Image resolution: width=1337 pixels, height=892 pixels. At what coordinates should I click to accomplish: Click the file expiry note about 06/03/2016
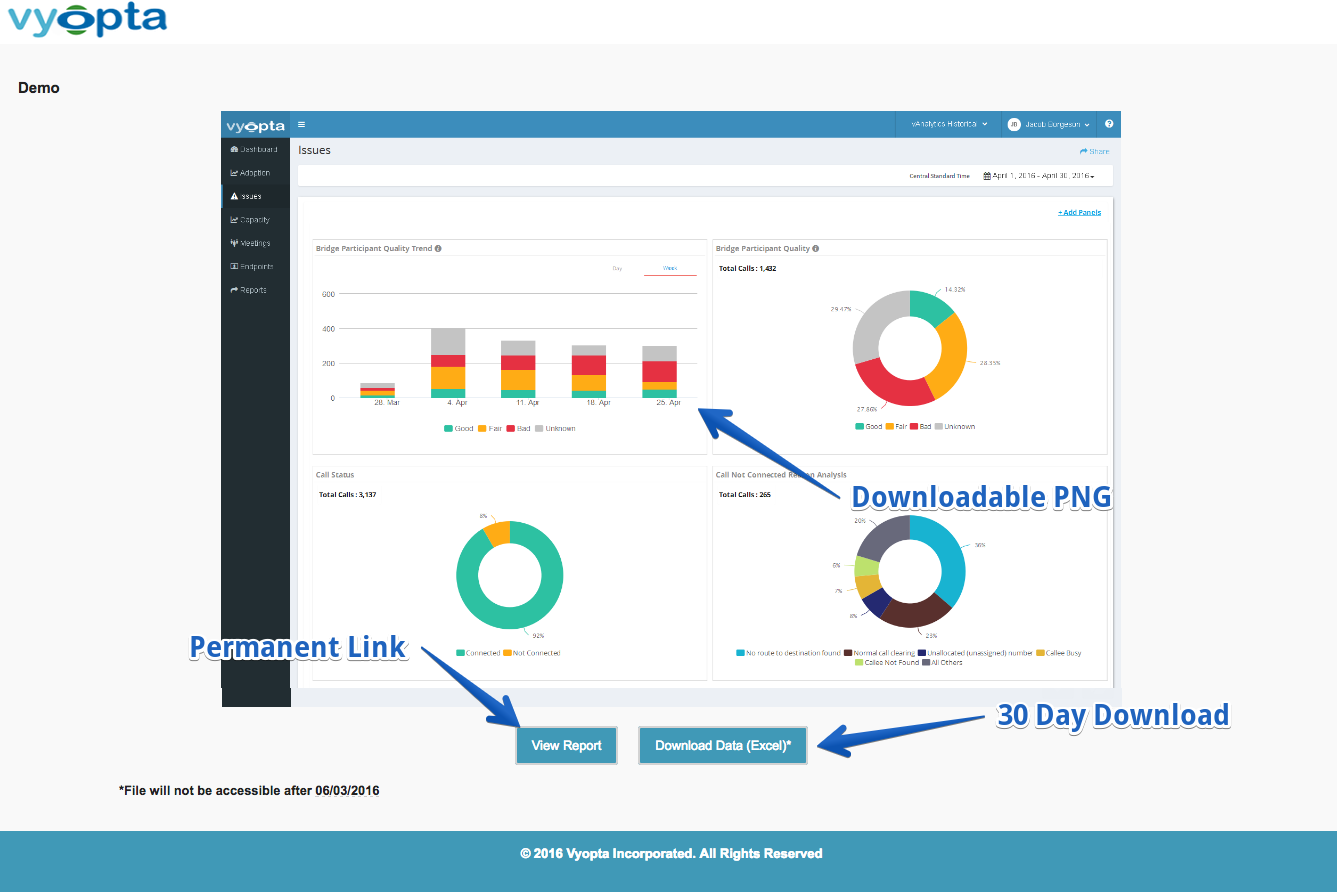click(x=249, y=790)
